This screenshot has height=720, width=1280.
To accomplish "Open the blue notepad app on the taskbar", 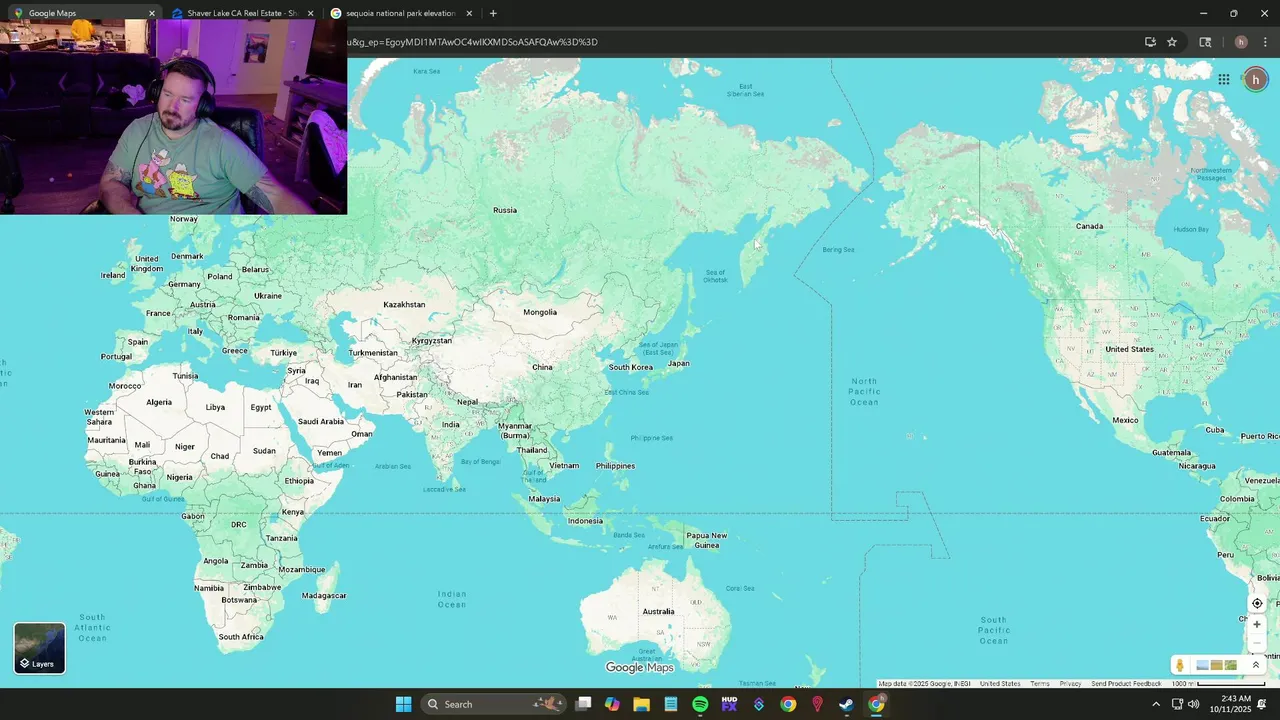I will pos(671,704).
